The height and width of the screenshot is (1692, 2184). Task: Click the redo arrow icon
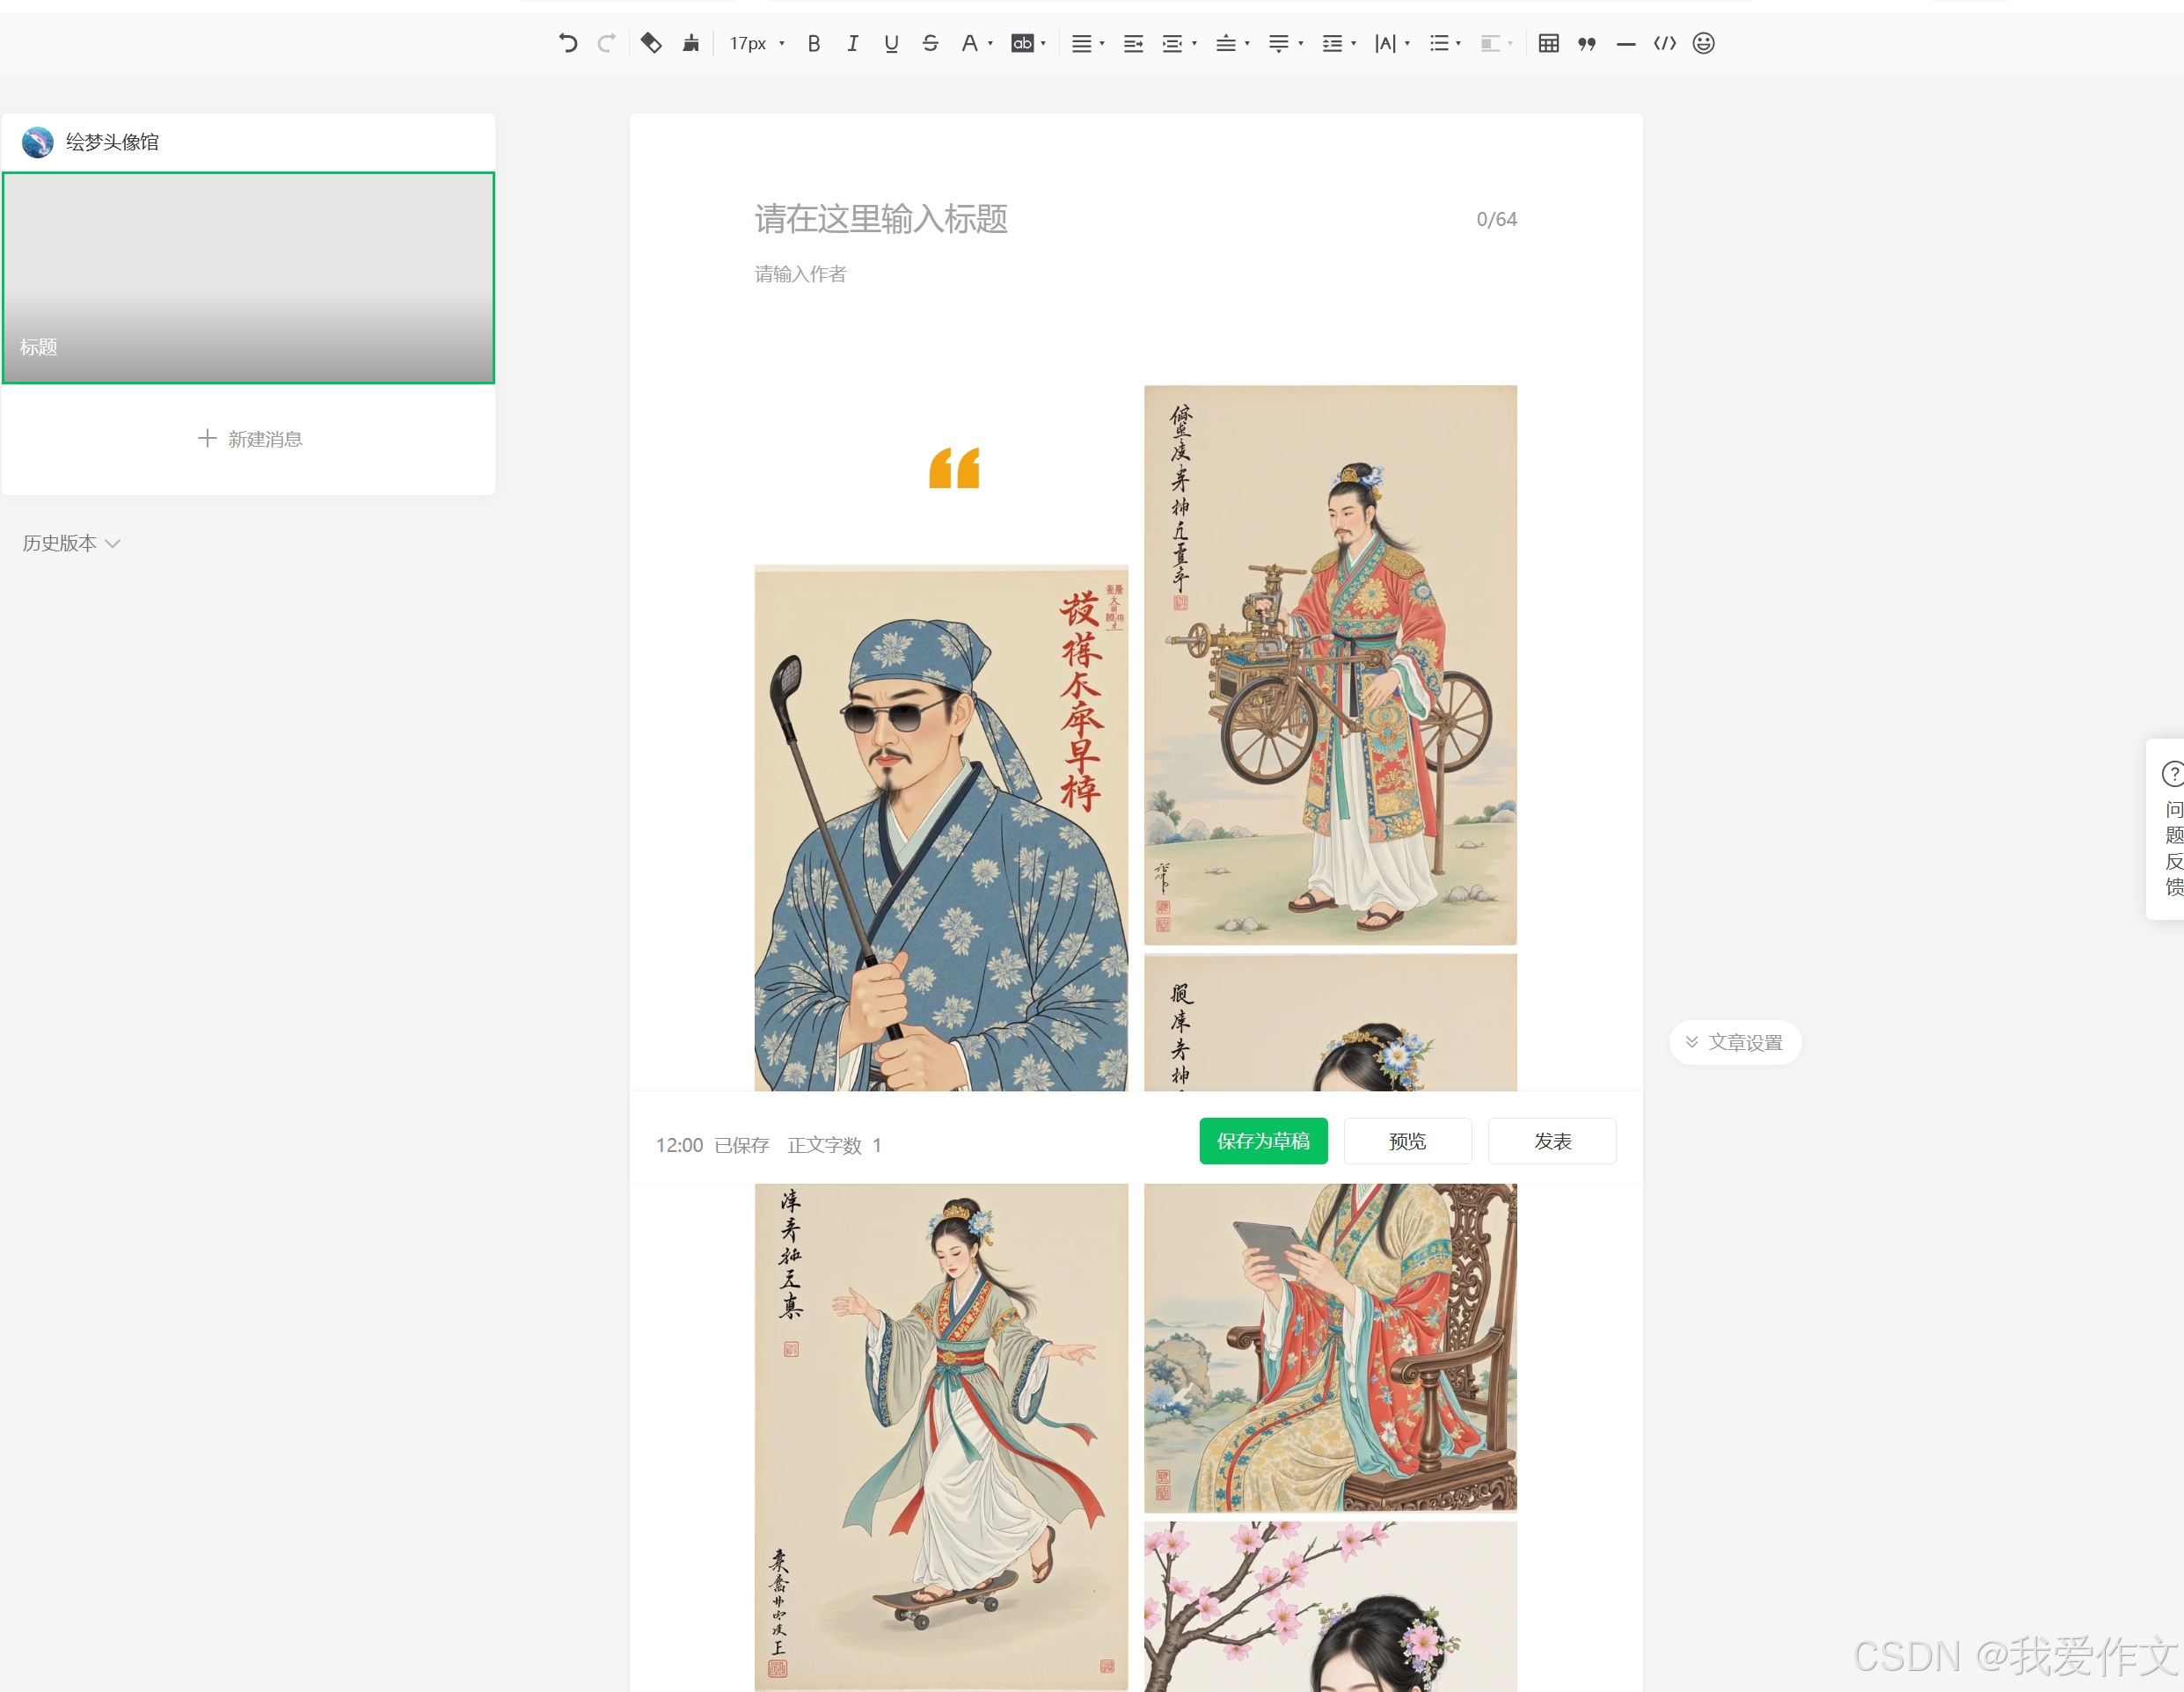coord(606,43)
